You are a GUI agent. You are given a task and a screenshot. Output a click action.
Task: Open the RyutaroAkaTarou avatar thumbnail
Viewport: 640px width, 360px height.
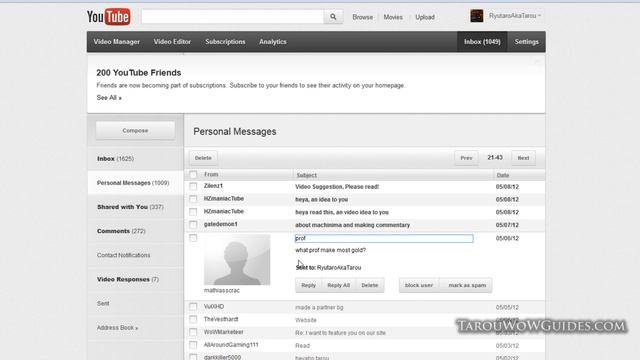point(476,16)
